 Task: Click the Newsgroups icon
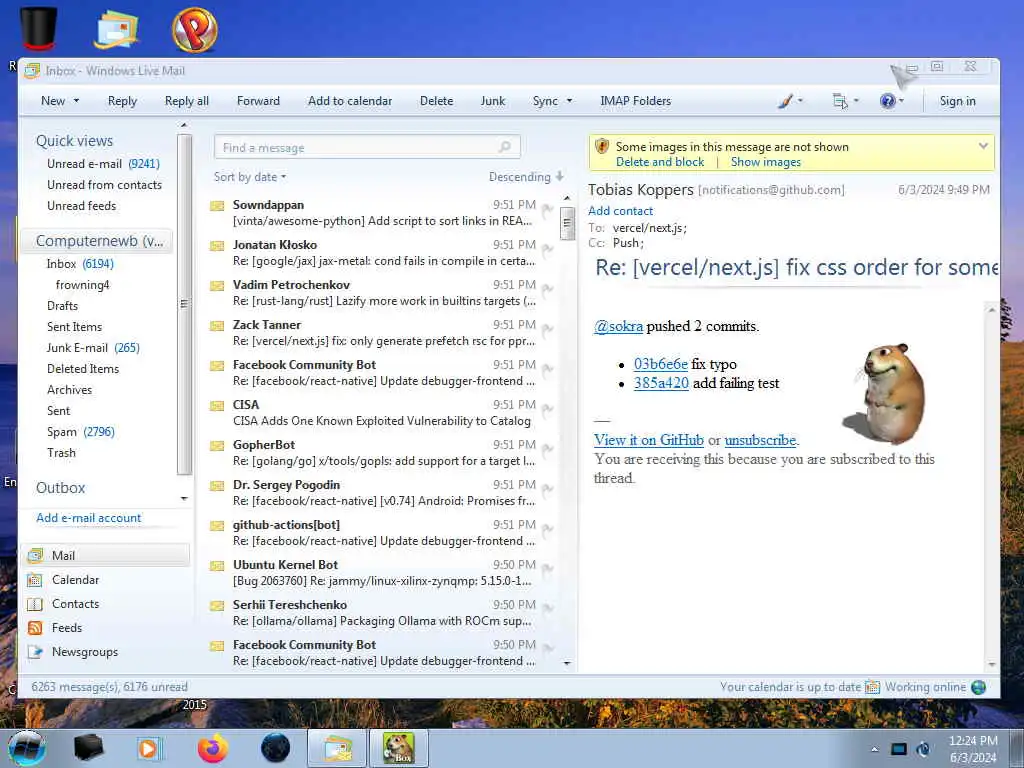35,652
